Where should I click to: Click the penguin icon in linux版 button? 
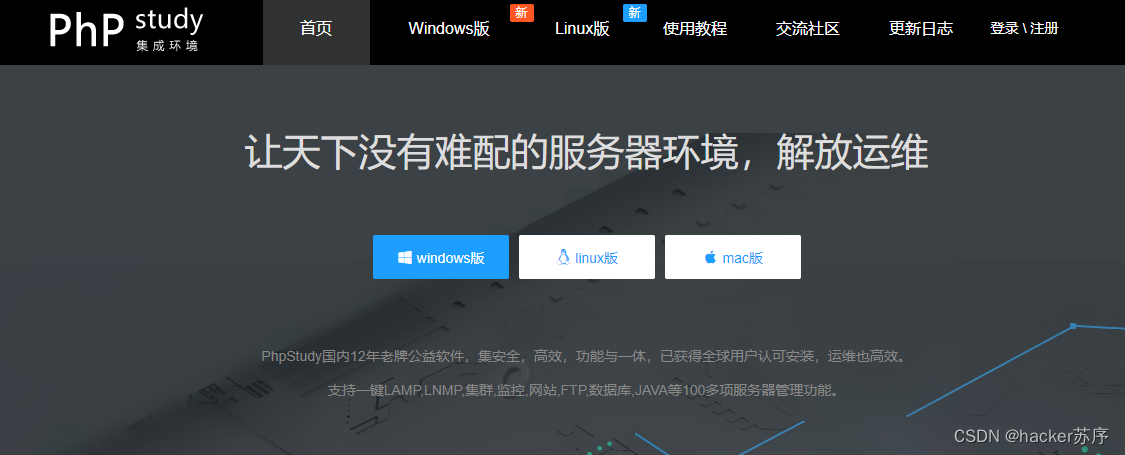[x=563, y=257]
